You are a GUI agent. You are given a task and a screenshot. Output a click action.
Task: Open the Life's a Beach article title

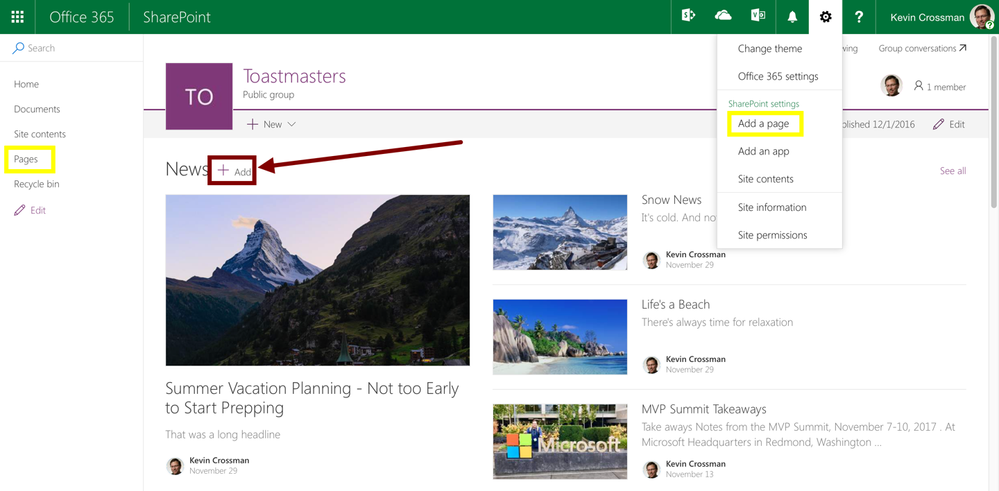click(x=675, y=304)
